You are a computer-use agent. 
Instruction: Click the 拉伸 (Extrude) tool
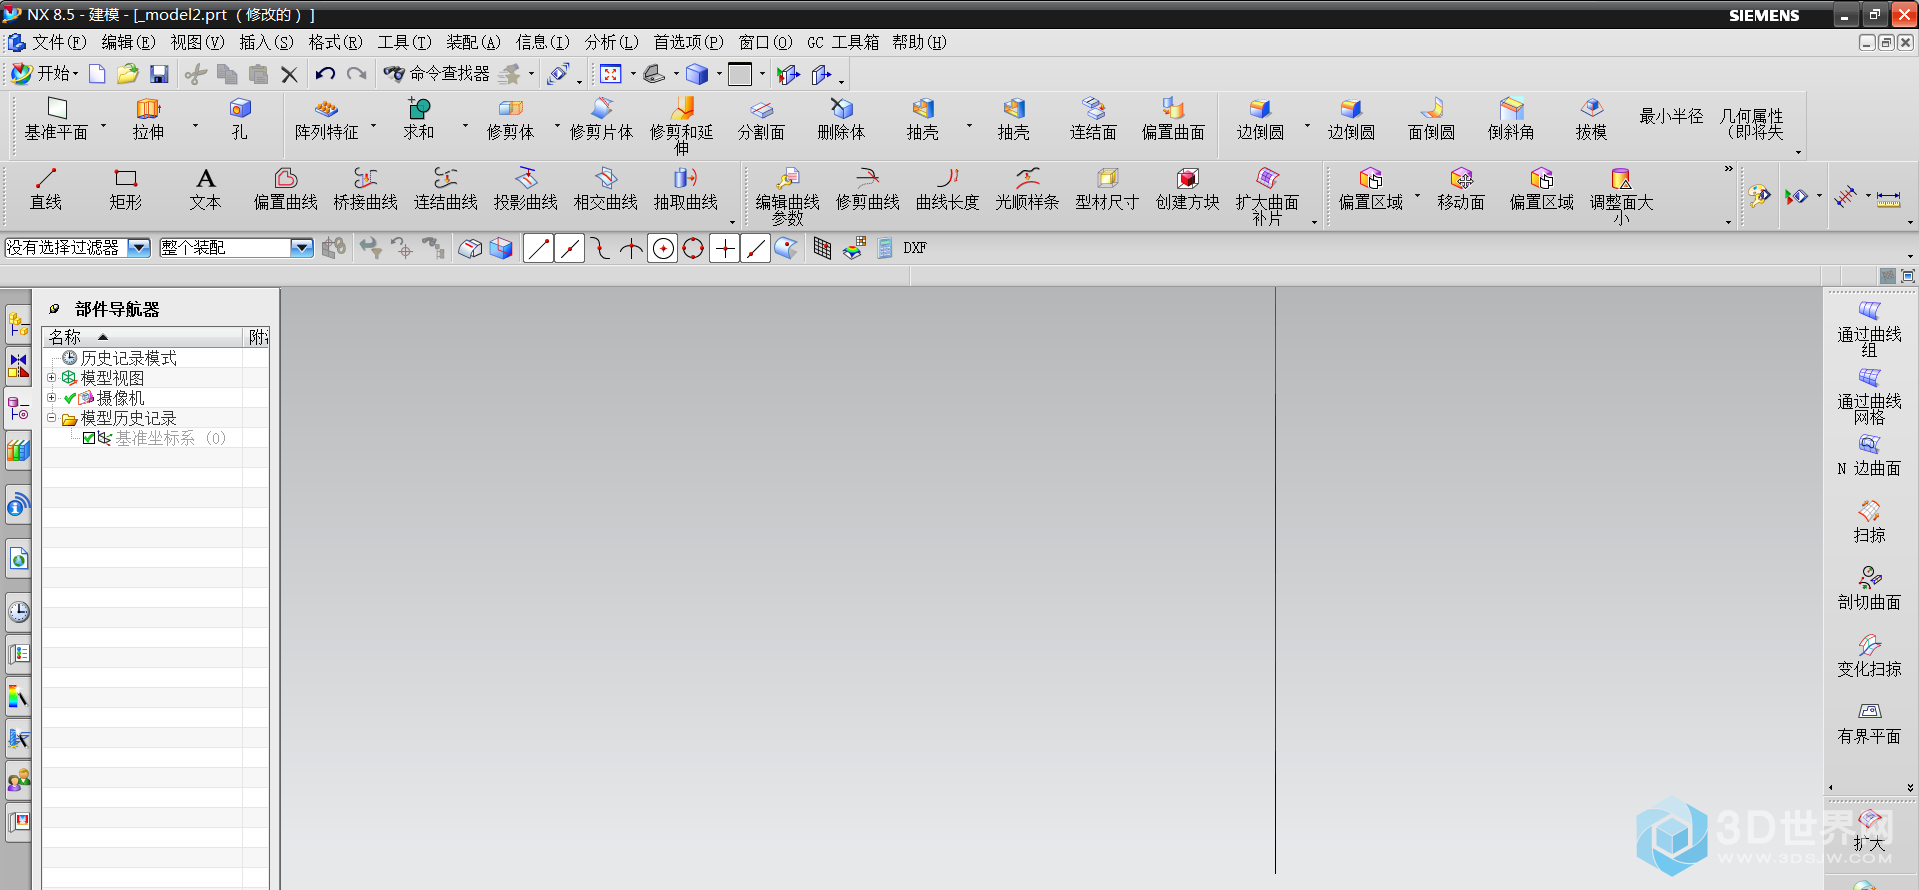148,119
